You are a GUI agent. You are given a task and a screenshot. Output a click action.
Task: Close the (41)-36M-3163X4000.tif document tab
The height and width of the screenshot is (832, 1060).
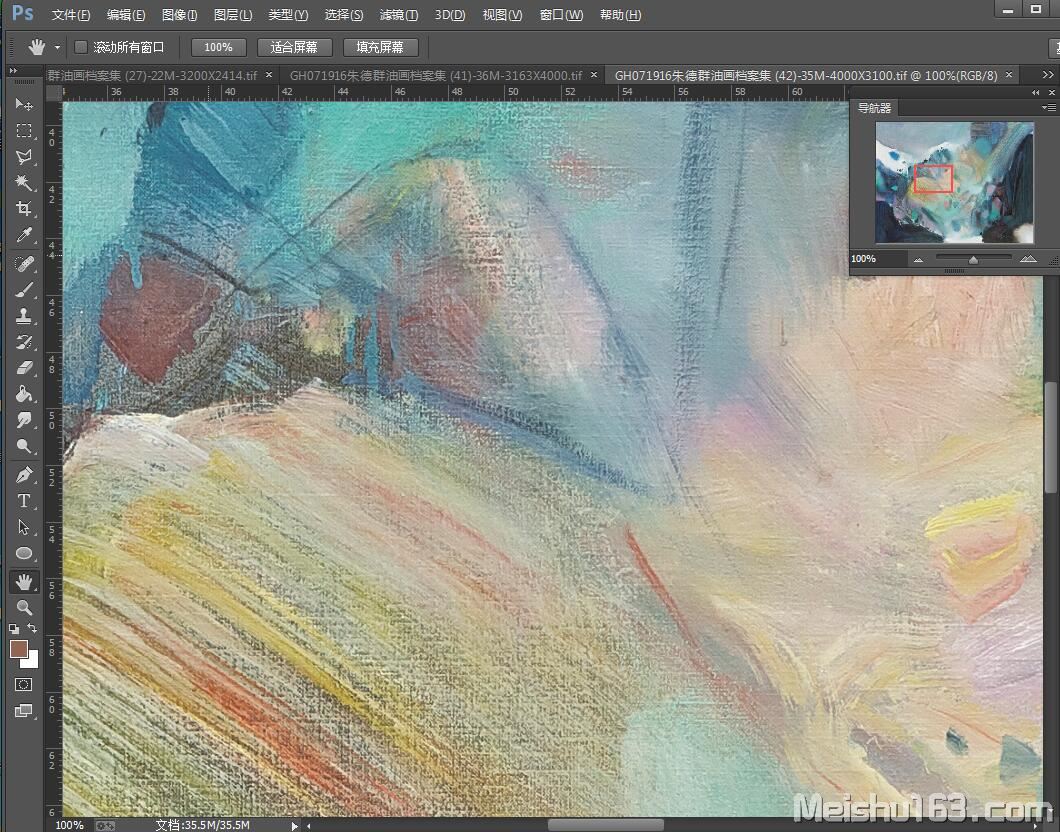click(594, 75)
